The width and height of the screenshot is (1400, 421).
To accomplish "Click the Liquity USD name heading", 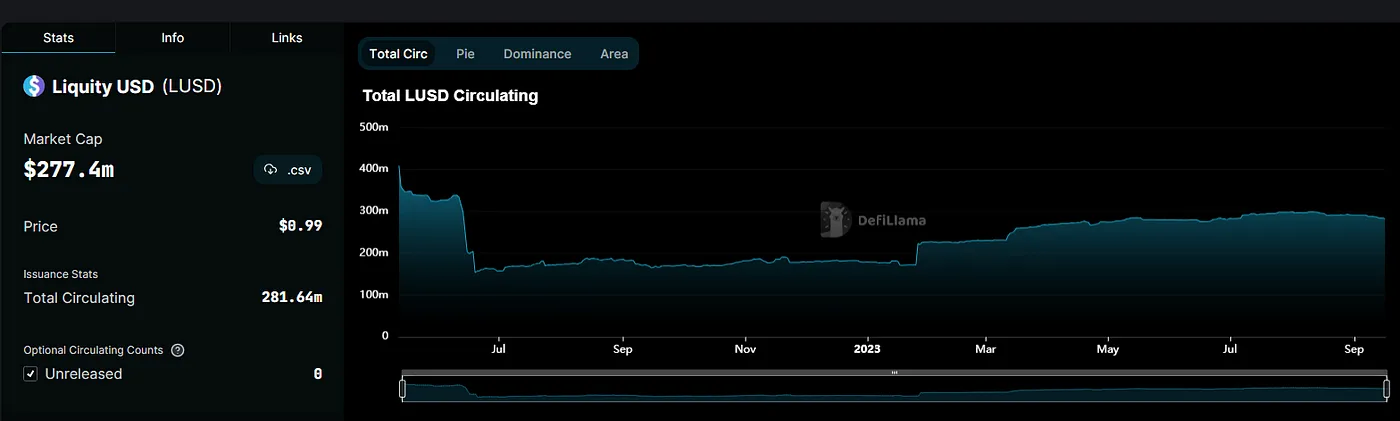I will [103, 87].
